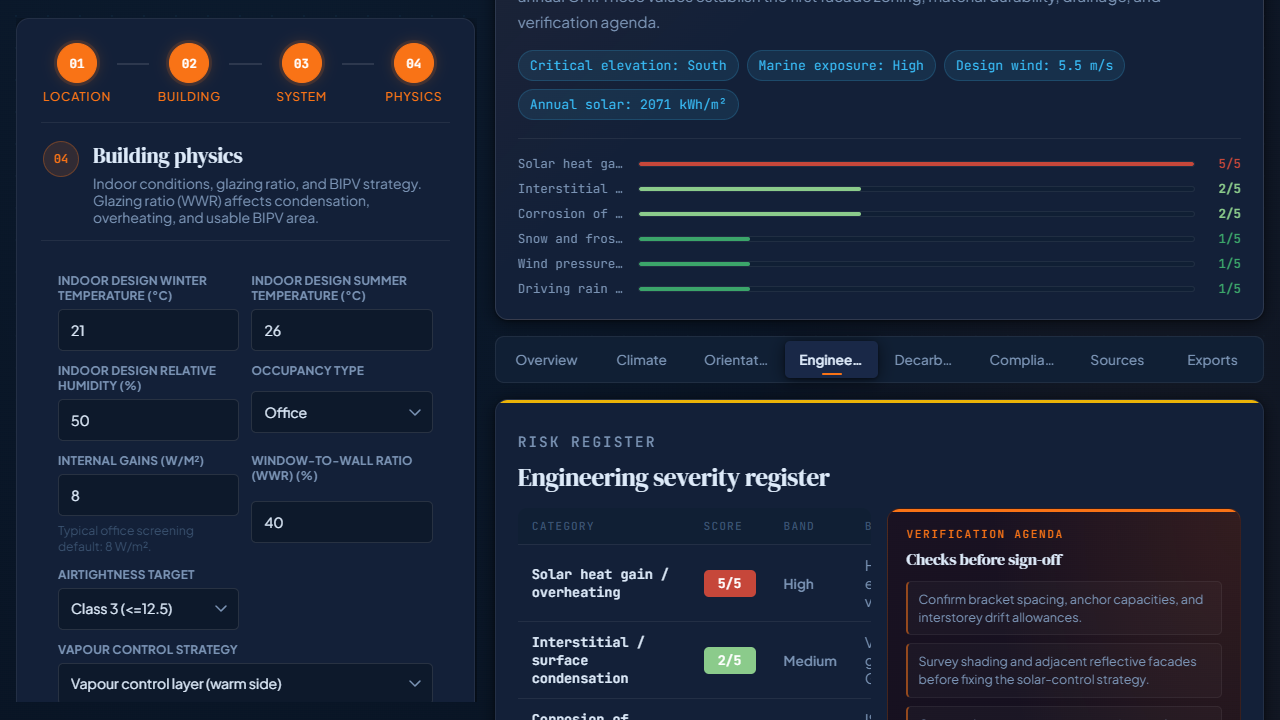The width and height of the screenshot is (1280, 720).
Task: Open the Occupancy type dropdown
Action: (342, 412)
